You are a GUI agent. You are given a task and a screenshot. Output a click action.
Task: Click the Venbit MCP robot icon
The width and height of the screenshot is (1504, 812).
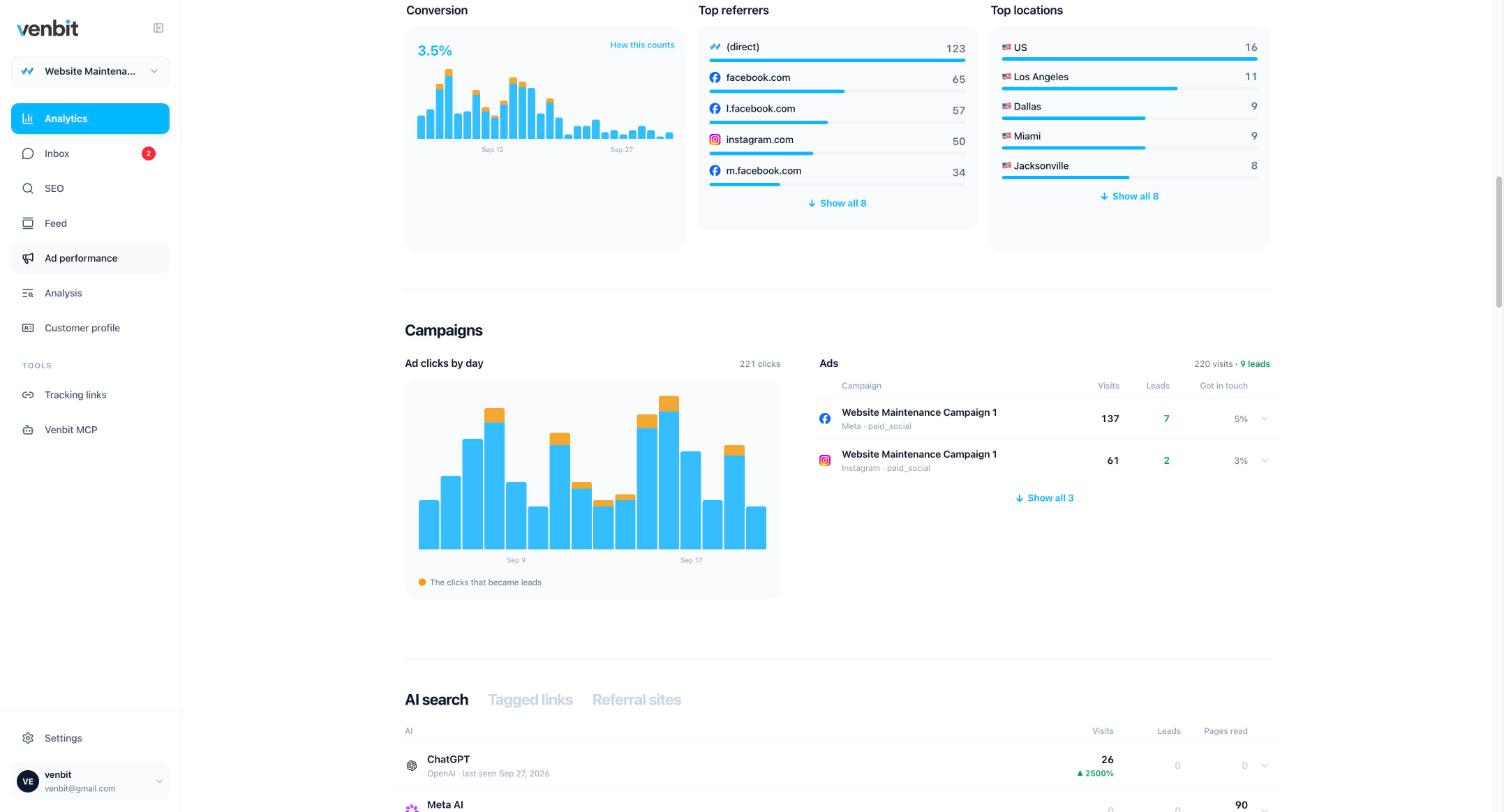tap(28, 430)
